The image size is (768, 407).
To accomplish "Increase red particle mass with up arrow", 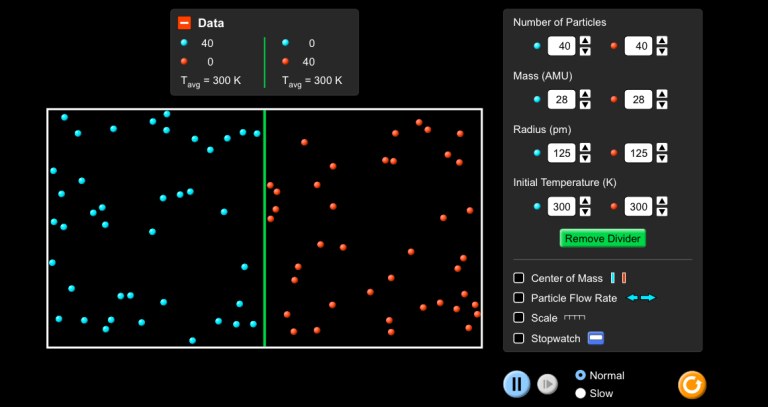I will [662, 94].
